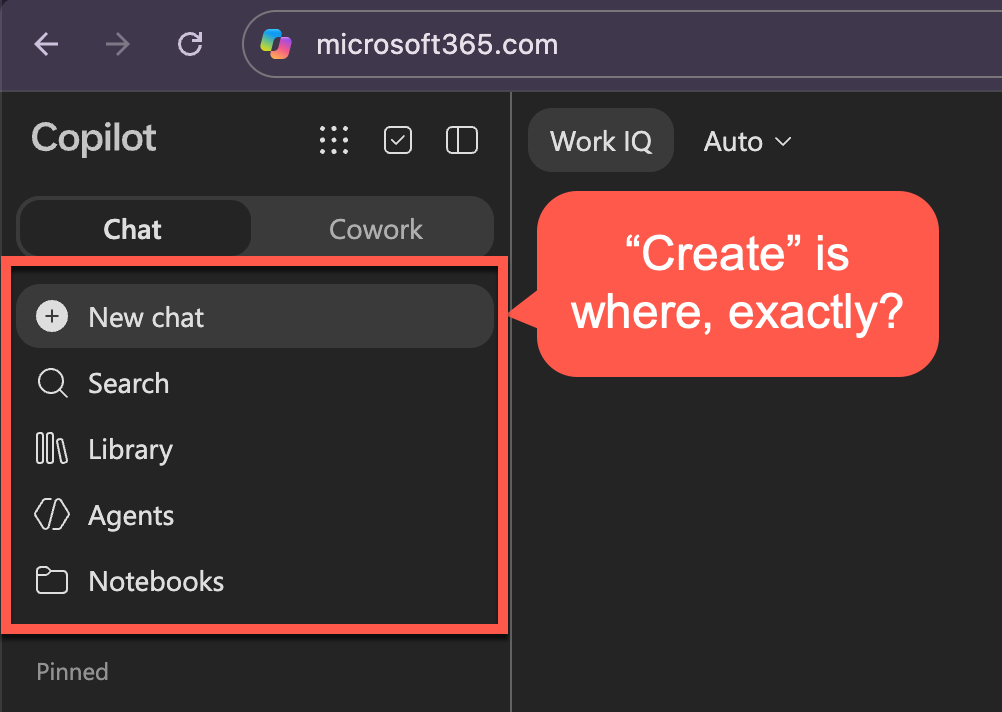
Task: Collapse the sidebar with the panel icon
Action: pyautogui.click(x=461, y=140)
